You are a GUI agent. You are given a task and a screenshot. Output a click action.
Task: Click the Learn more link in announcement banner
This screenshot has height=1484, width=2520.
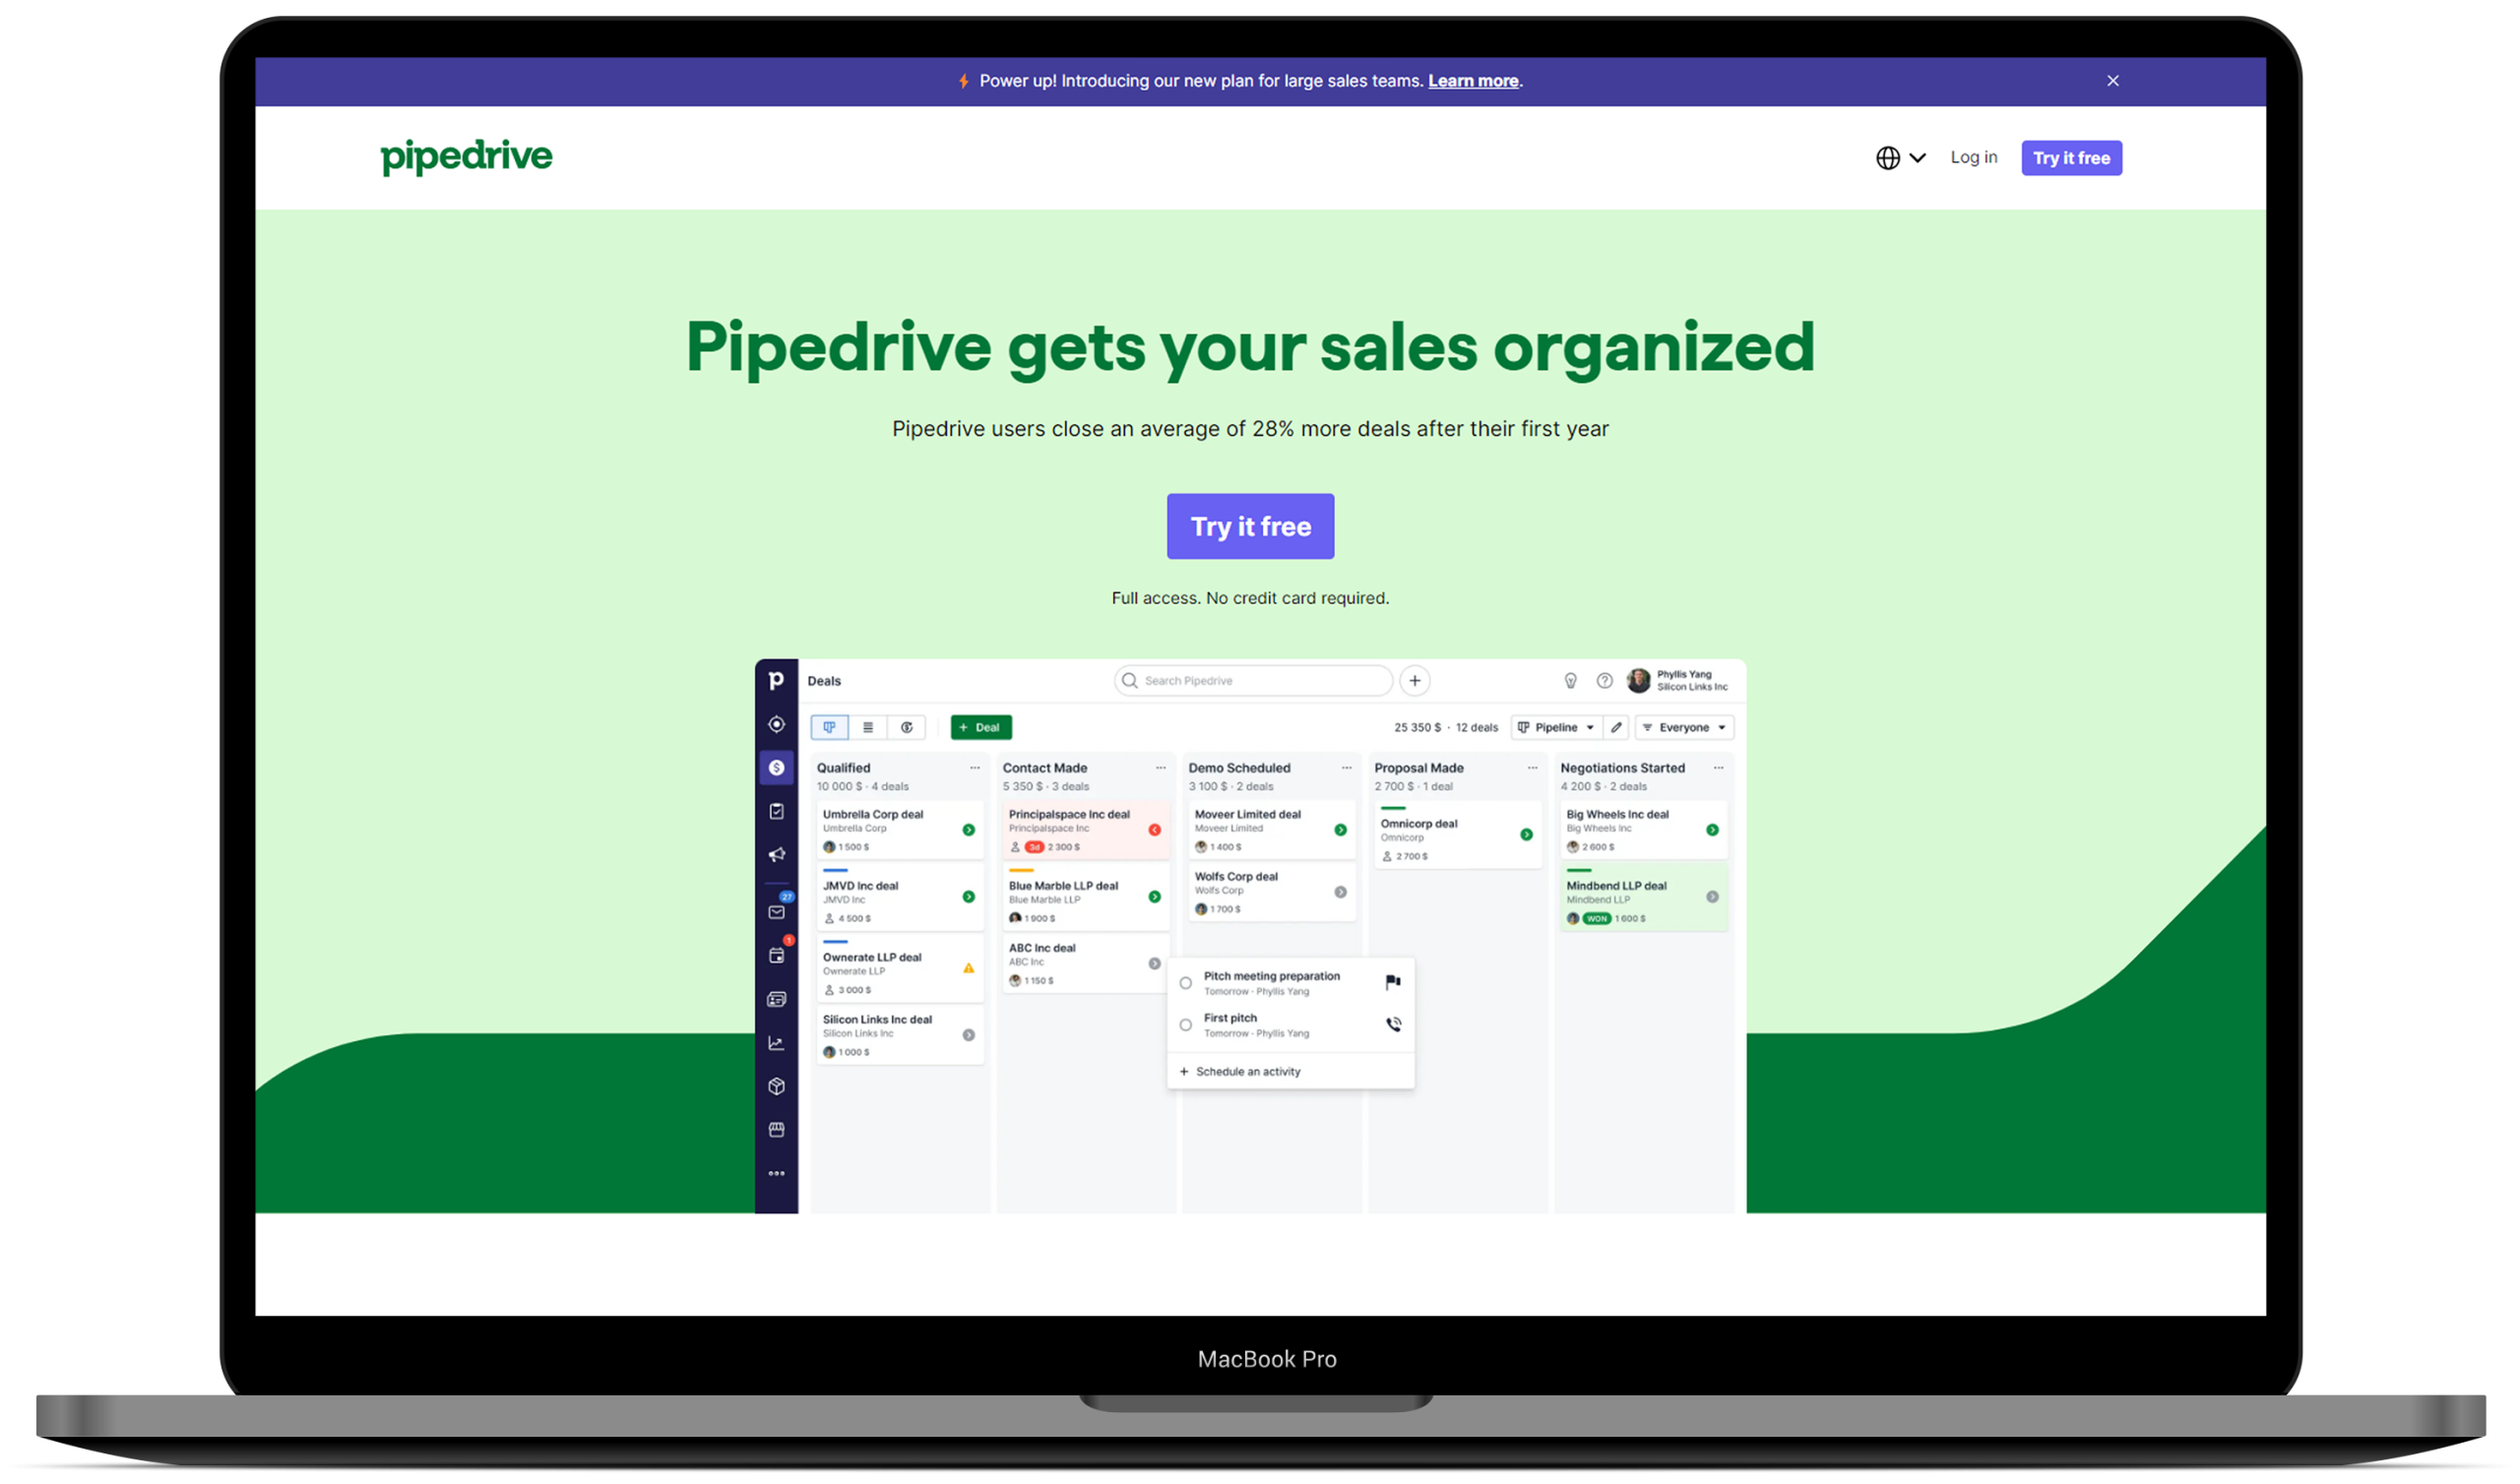(1474, 80)
